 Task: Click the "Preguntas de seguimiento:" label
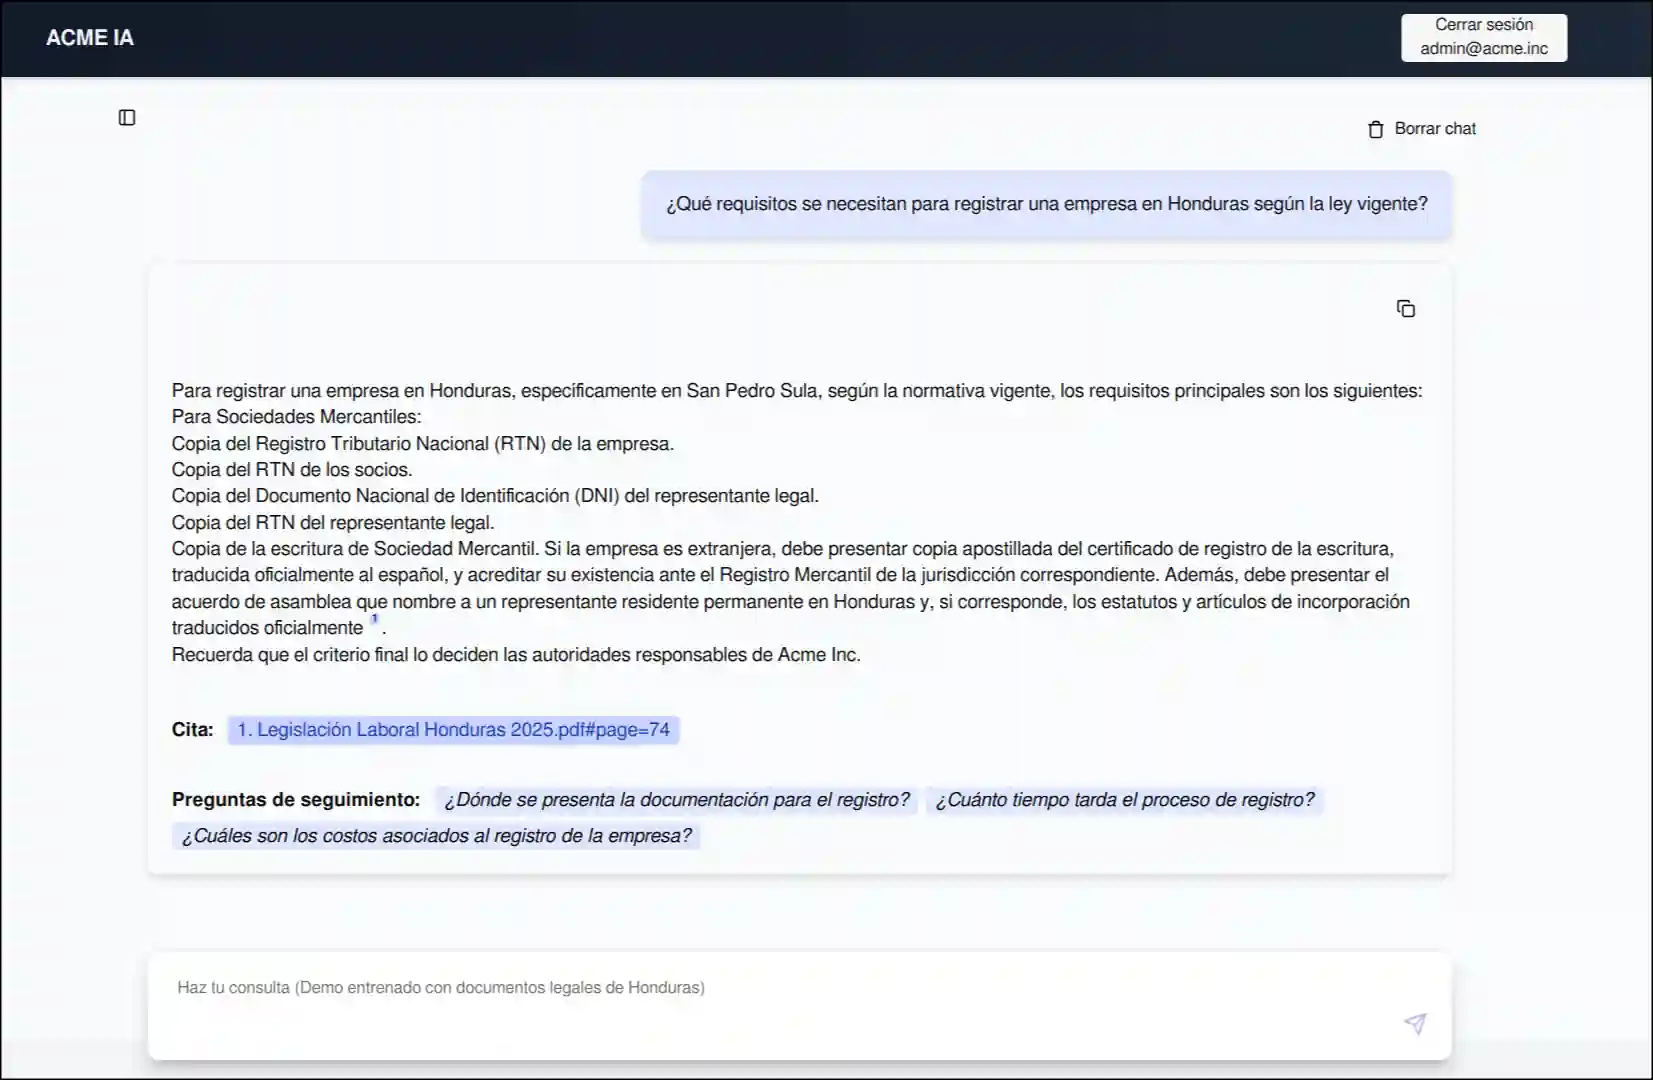click(296, 800)
